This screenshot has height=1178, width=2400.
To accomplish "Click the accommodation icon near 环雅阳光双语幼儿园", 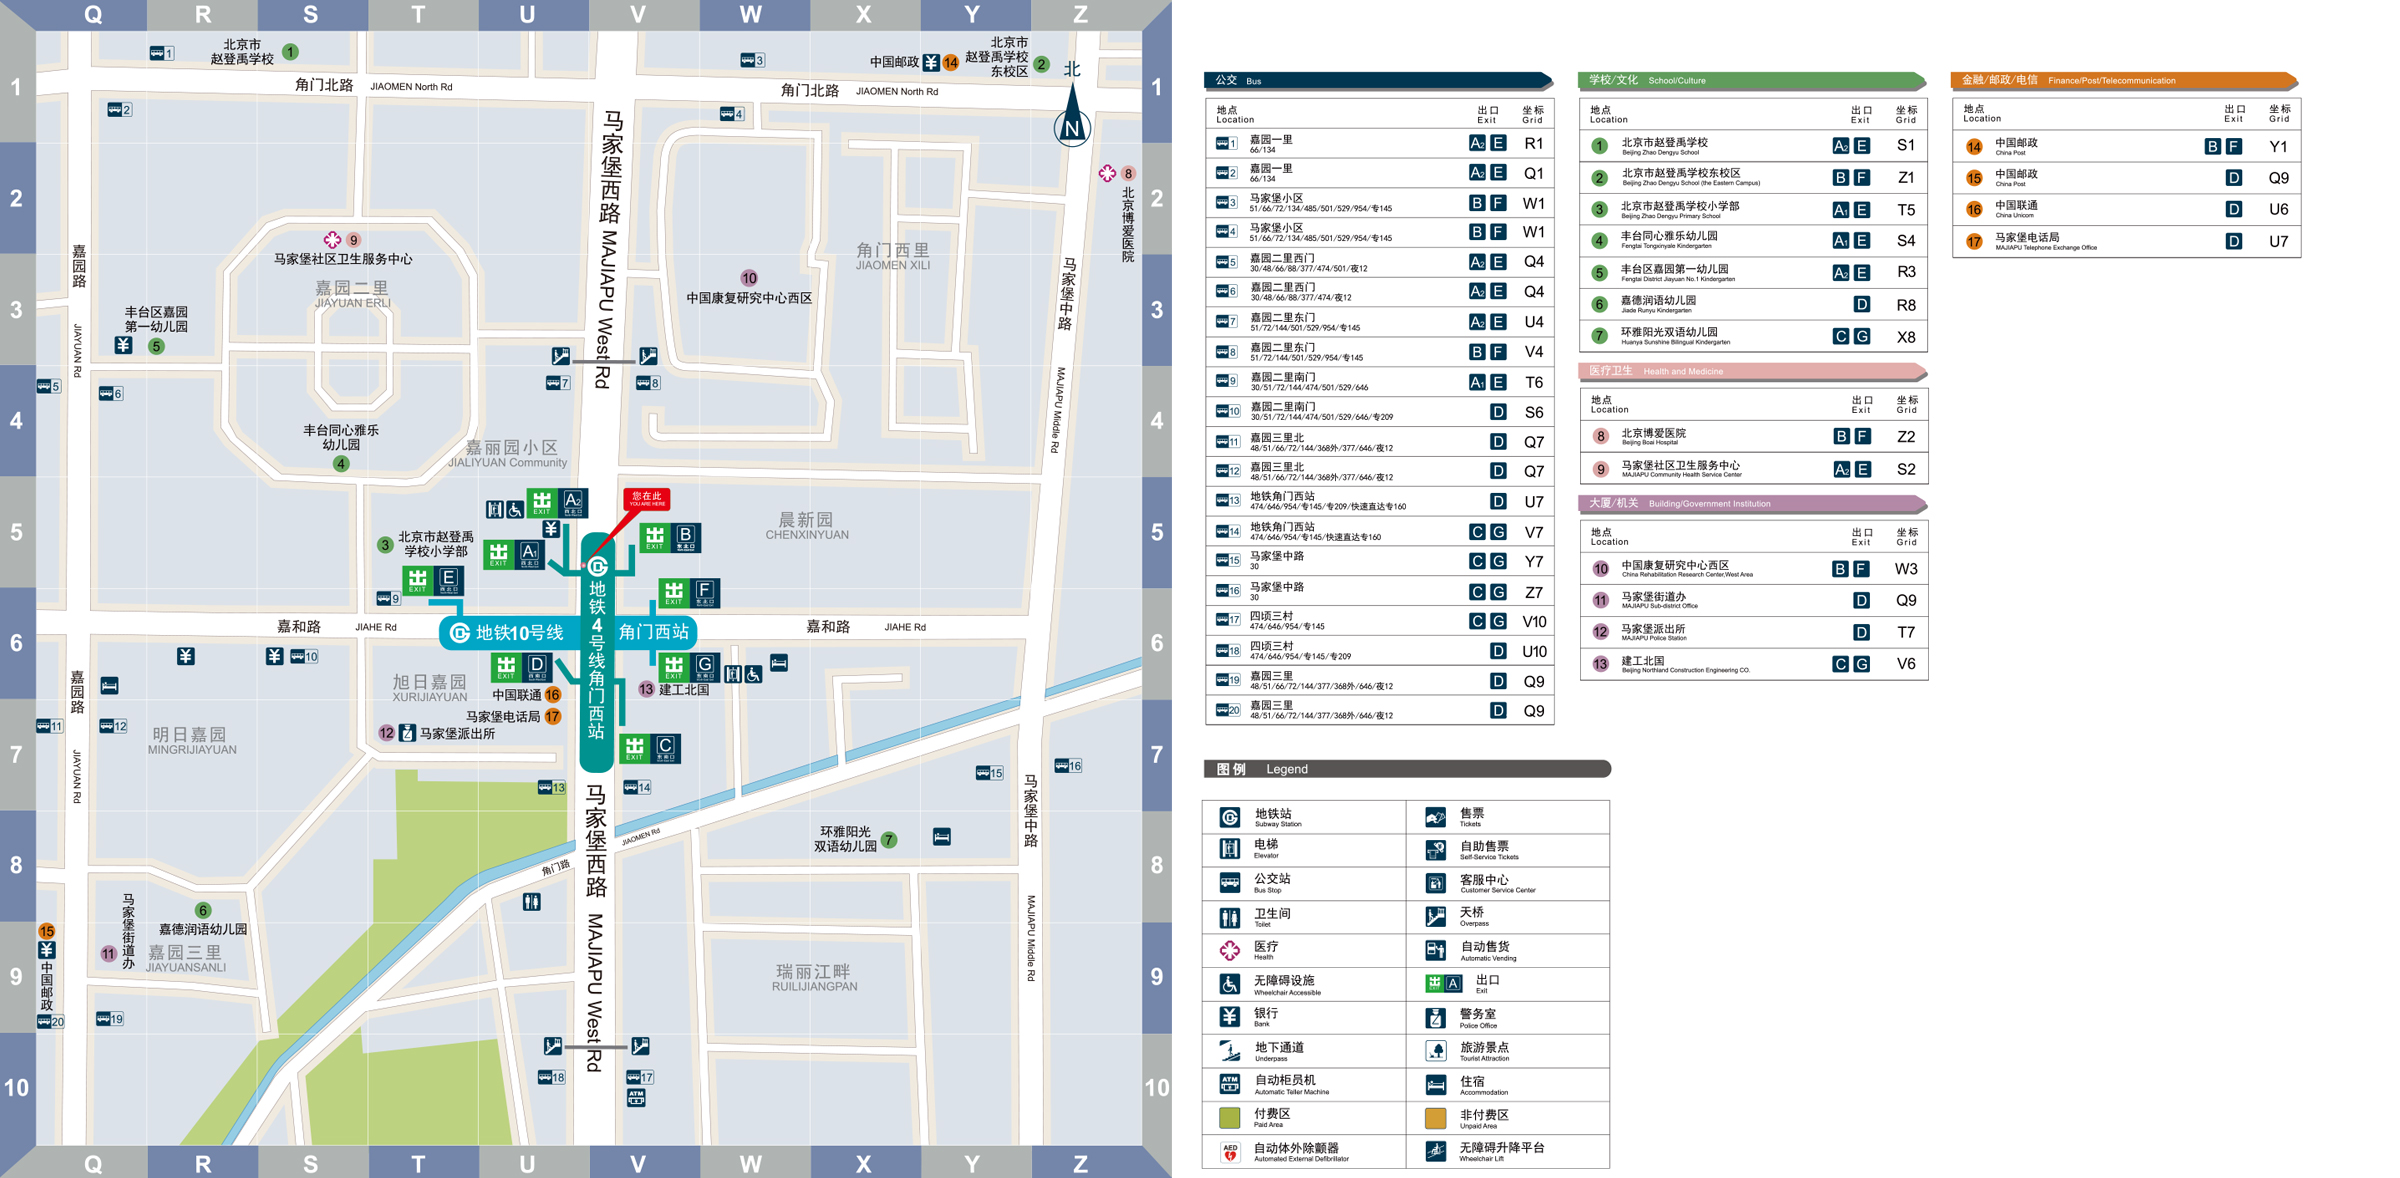I will point(941,836).
